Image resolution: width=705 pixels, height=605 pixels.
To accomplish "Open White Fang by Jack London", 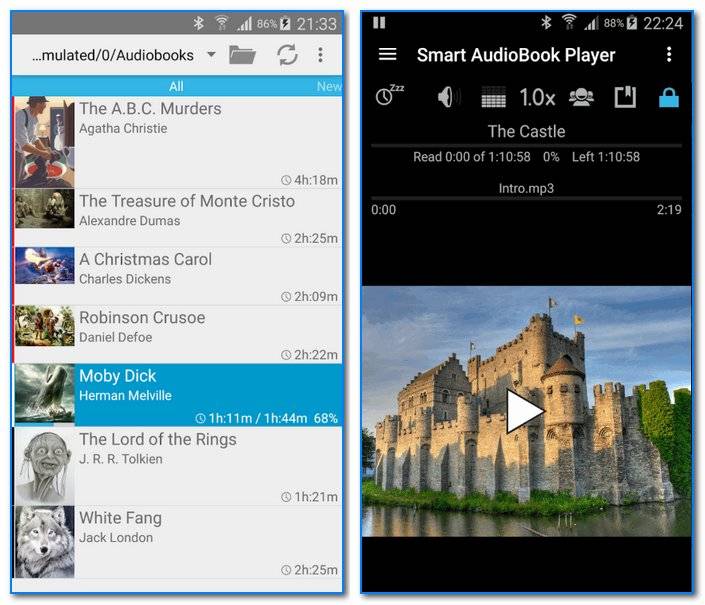I will point(177,542).
